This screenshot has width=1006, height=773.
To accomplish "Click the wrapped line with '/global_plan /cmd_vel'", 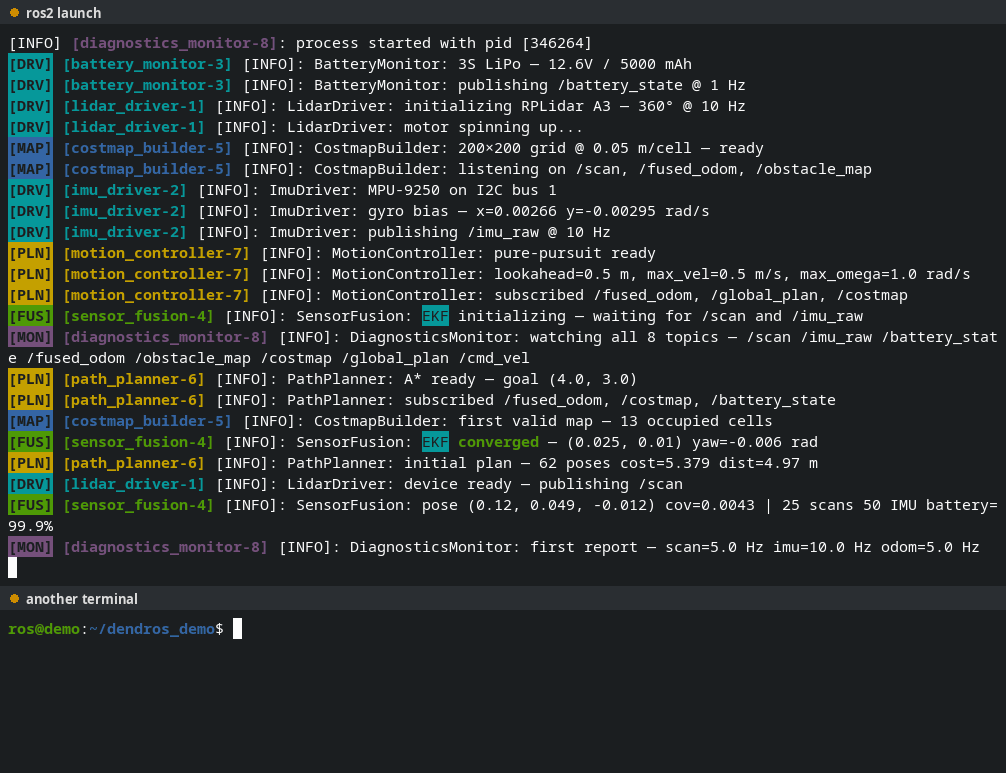I will (269, 358).
